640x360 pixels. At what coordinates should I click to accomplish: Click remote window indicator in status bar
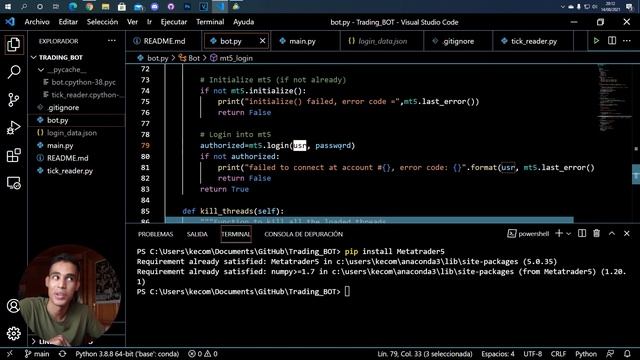(10, 354)
